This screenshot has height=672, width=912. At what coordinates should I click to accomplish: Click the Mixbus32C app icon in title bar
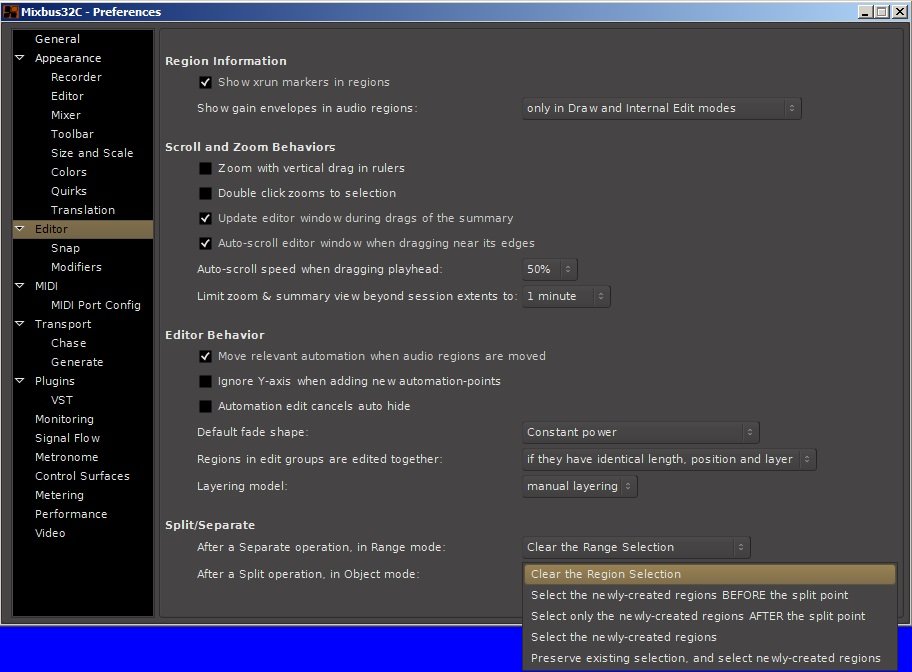pos(10,11)
